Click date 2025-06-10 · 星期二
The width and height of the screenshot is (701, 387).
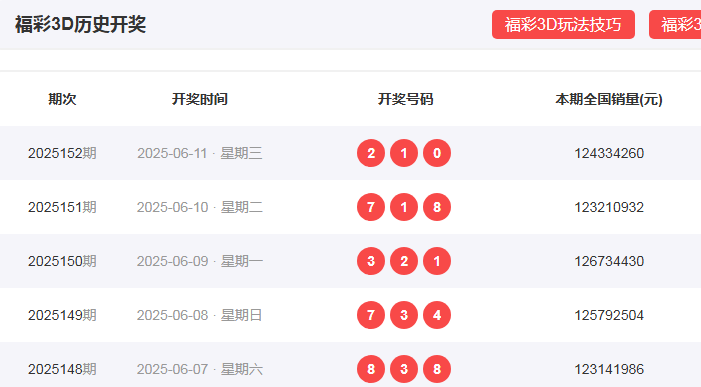point(200,207)
